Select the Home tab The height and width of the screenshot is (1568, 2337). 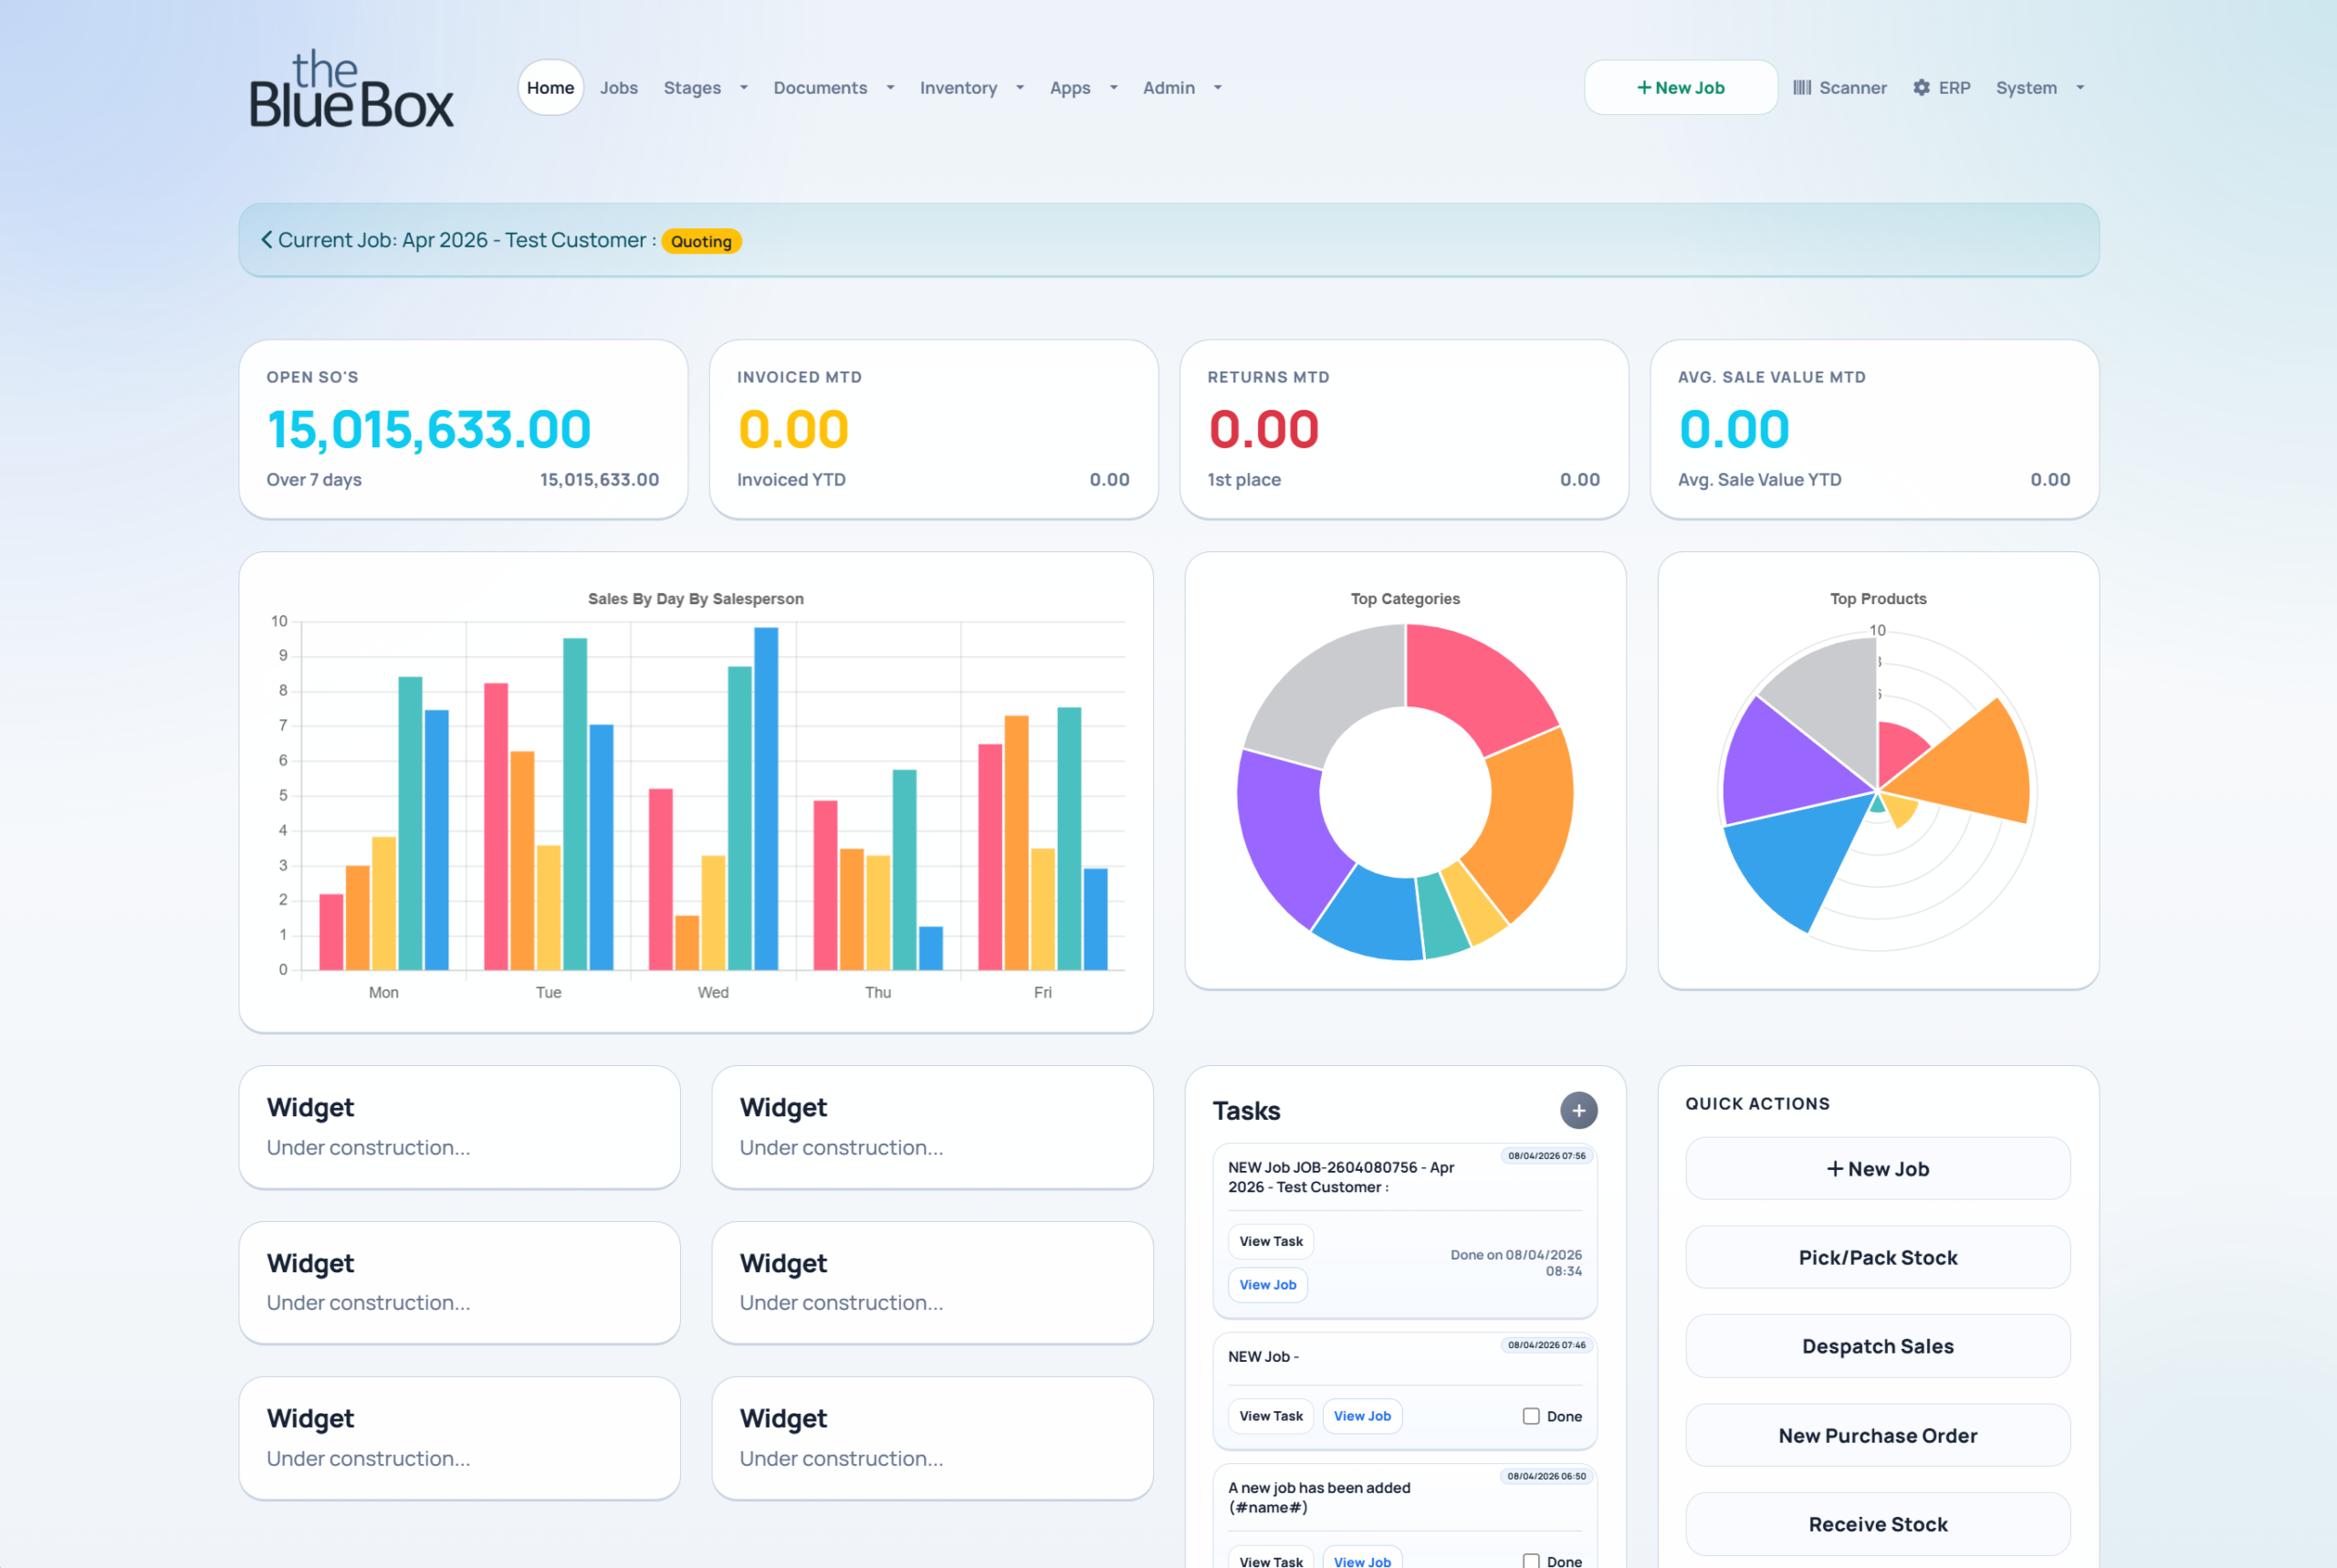pyautogui.click(x=550, y=88)
